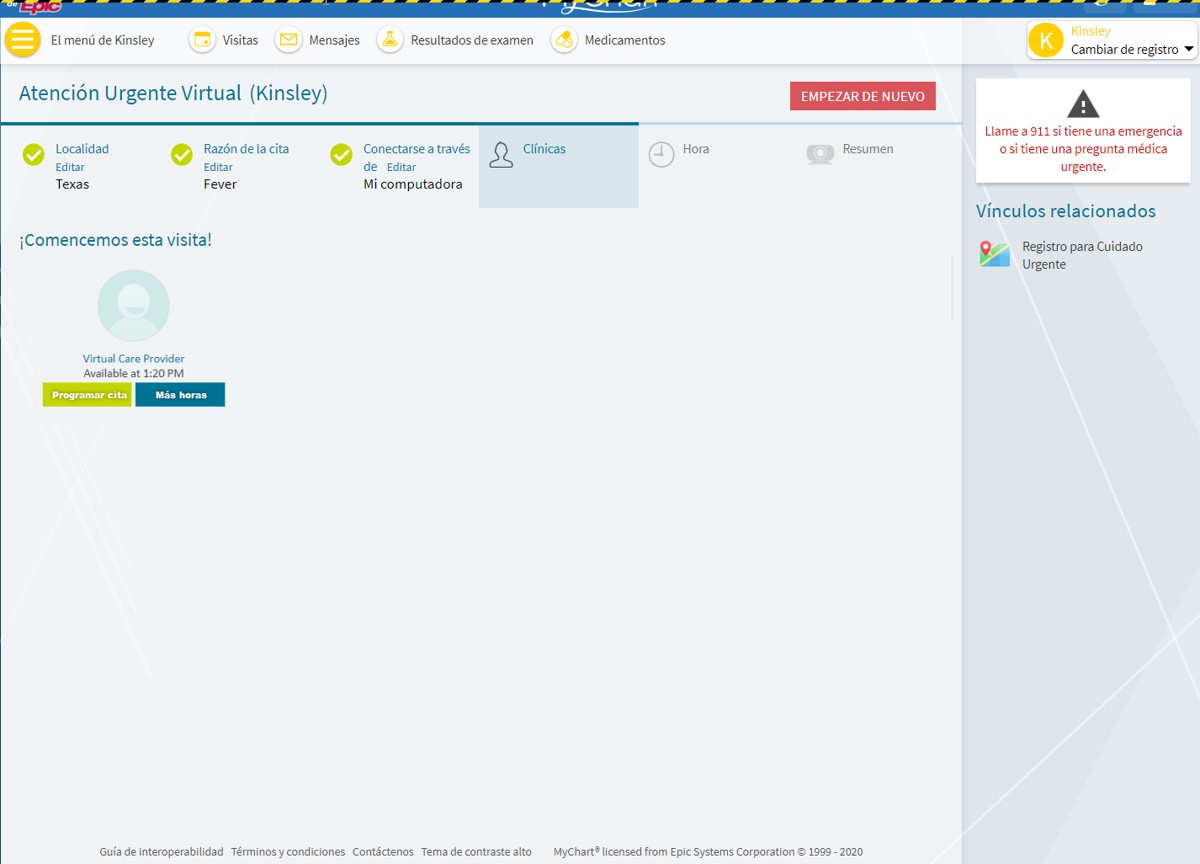Open the Resultados de examen flask icon
Viewport: 1200px width, 864px height.
(x=390, y=40)
